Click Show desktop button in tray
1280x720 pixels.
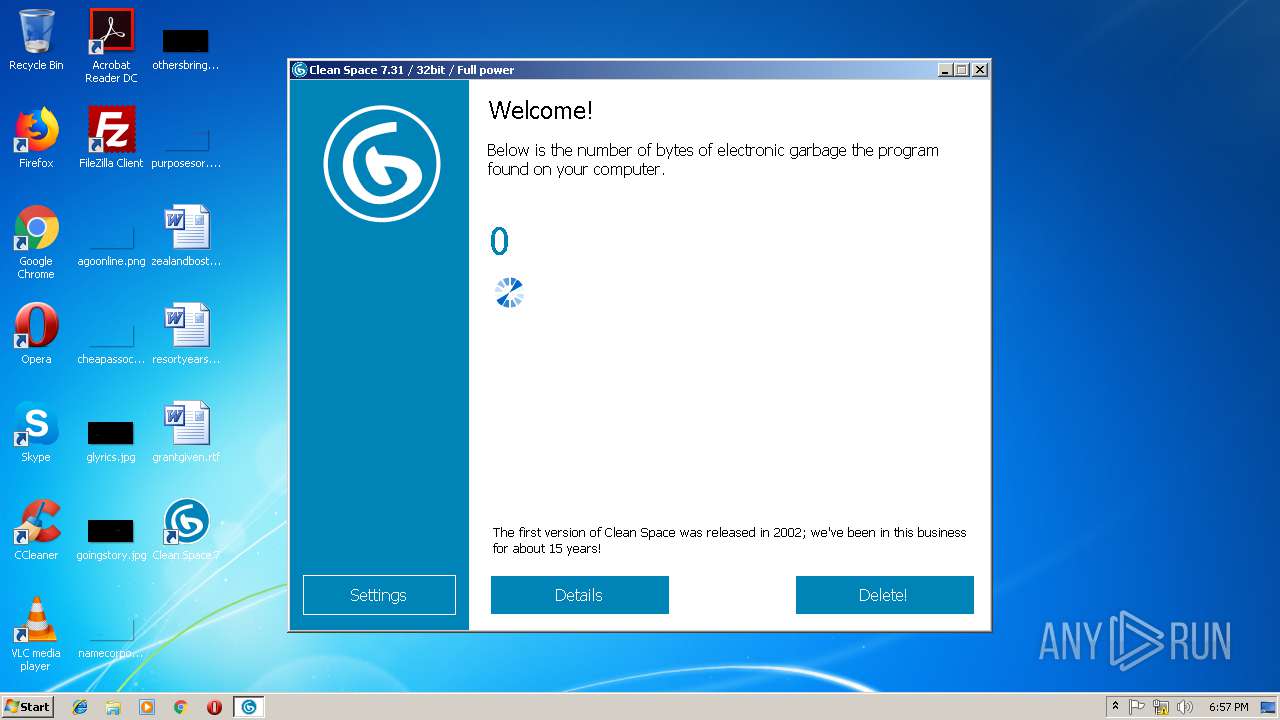(1268, 707)
